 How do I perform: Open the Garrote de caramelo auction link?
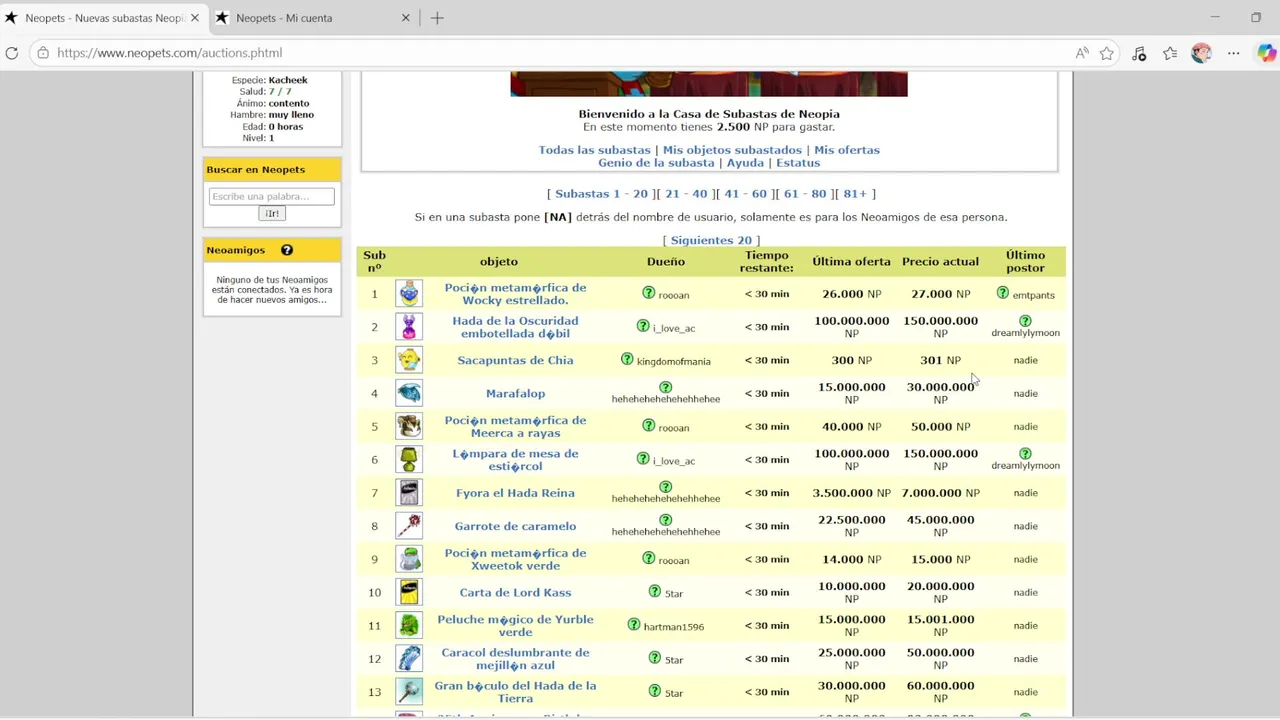[515, 526]
